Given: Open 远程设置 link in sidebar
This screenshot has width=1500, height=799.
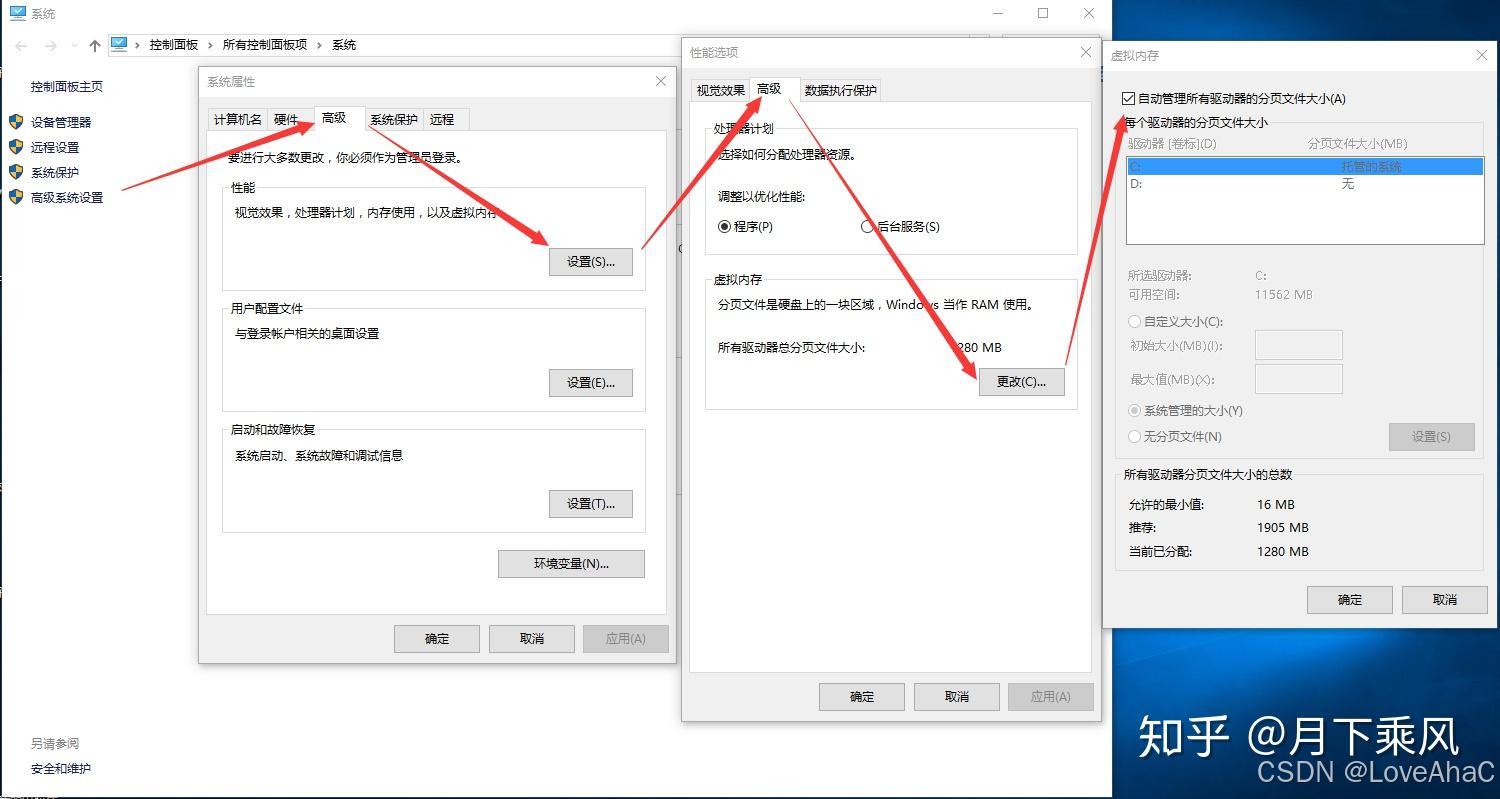Looking at the screenshot, I should [55, 147].
